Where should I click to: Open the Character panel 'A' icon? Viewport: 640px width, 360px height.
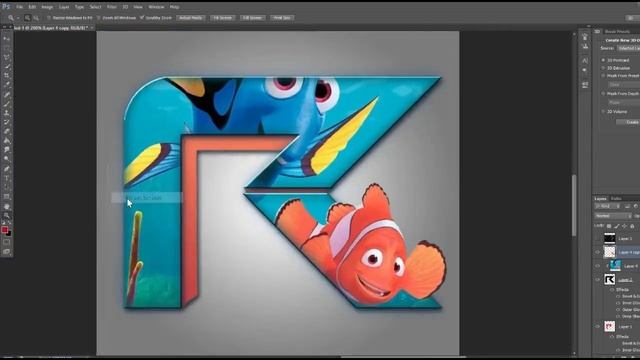585,60
